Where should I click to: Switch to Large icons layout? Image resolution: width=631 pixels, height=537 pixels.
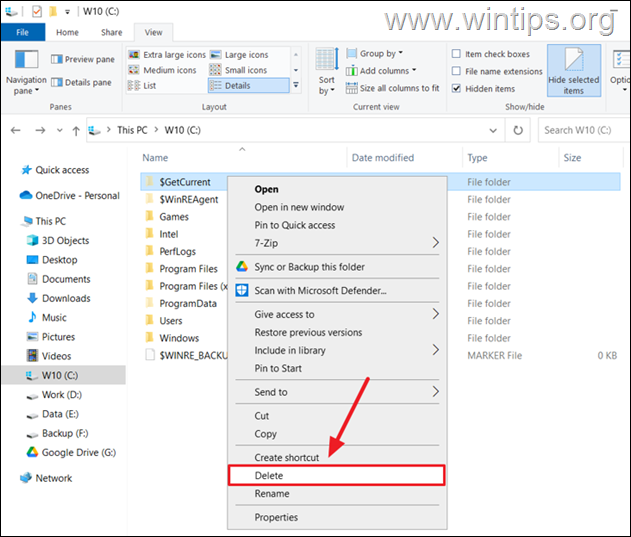pos(239,54)
